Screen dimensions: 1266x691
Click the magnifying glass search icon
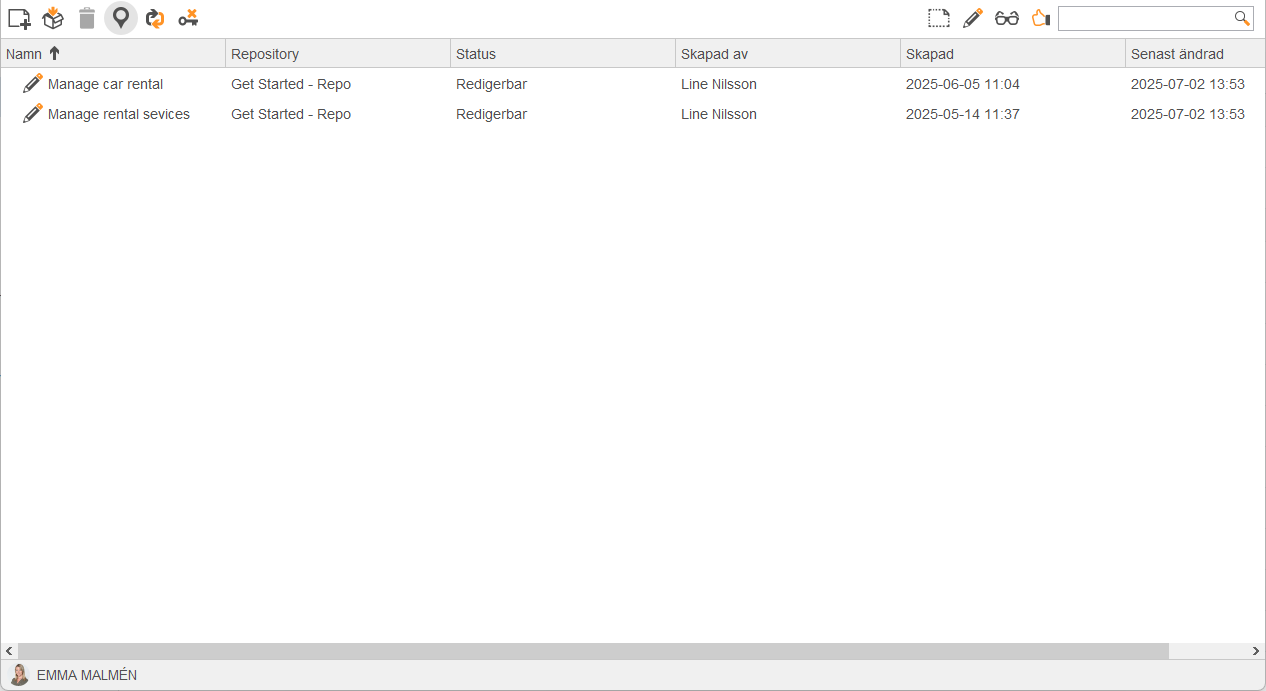[1242, 18]
